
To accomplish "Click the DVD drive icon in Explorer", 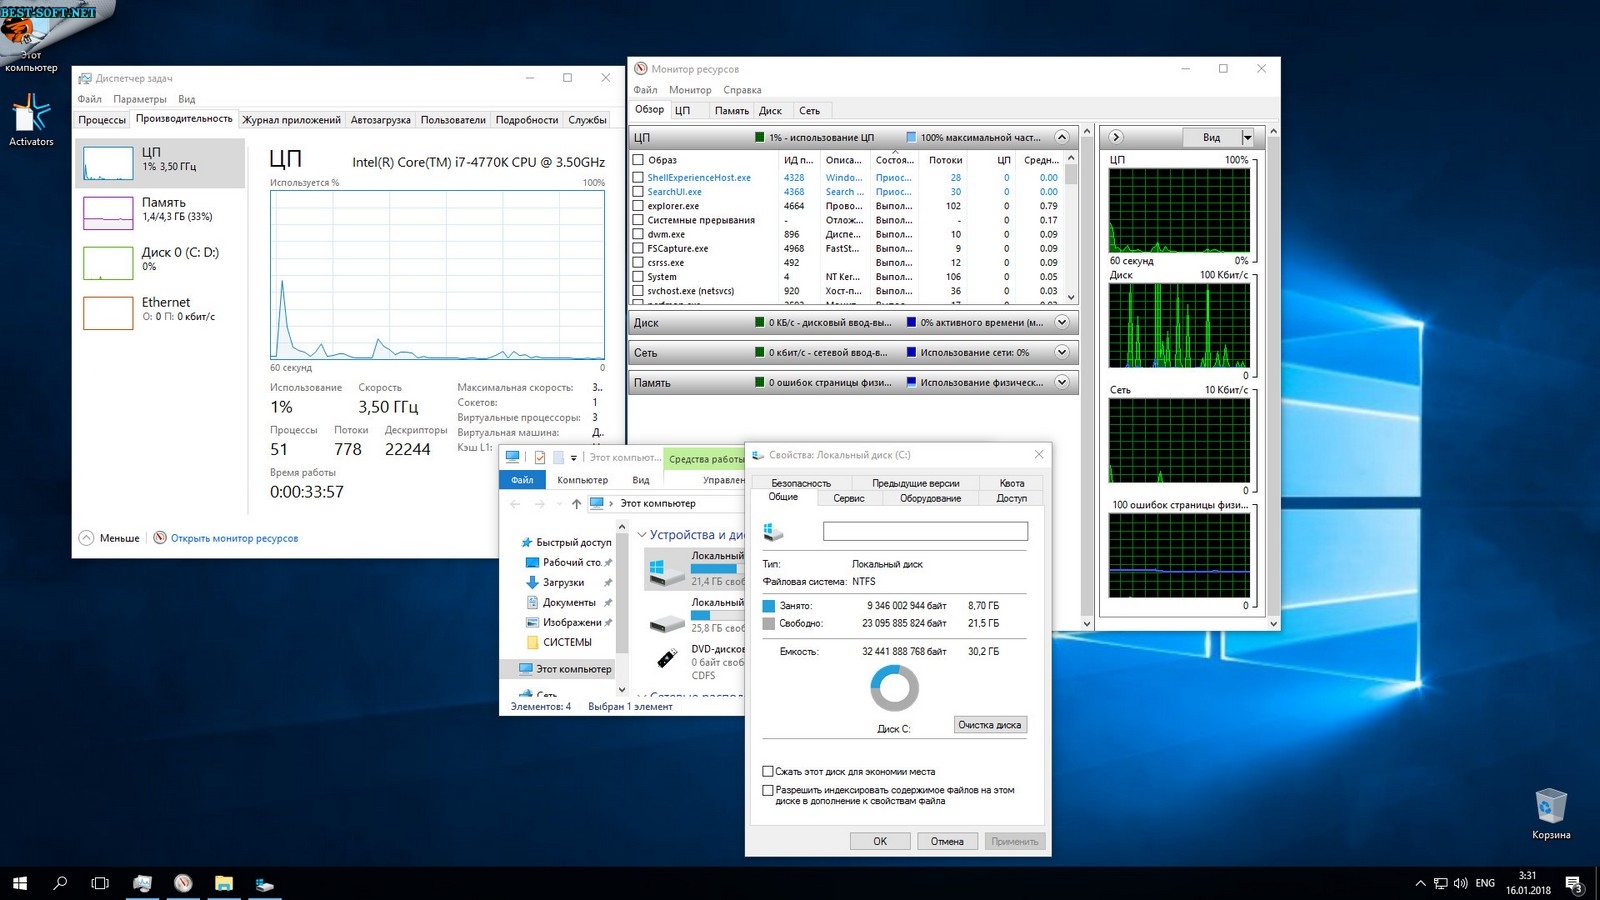I will 667,659.
